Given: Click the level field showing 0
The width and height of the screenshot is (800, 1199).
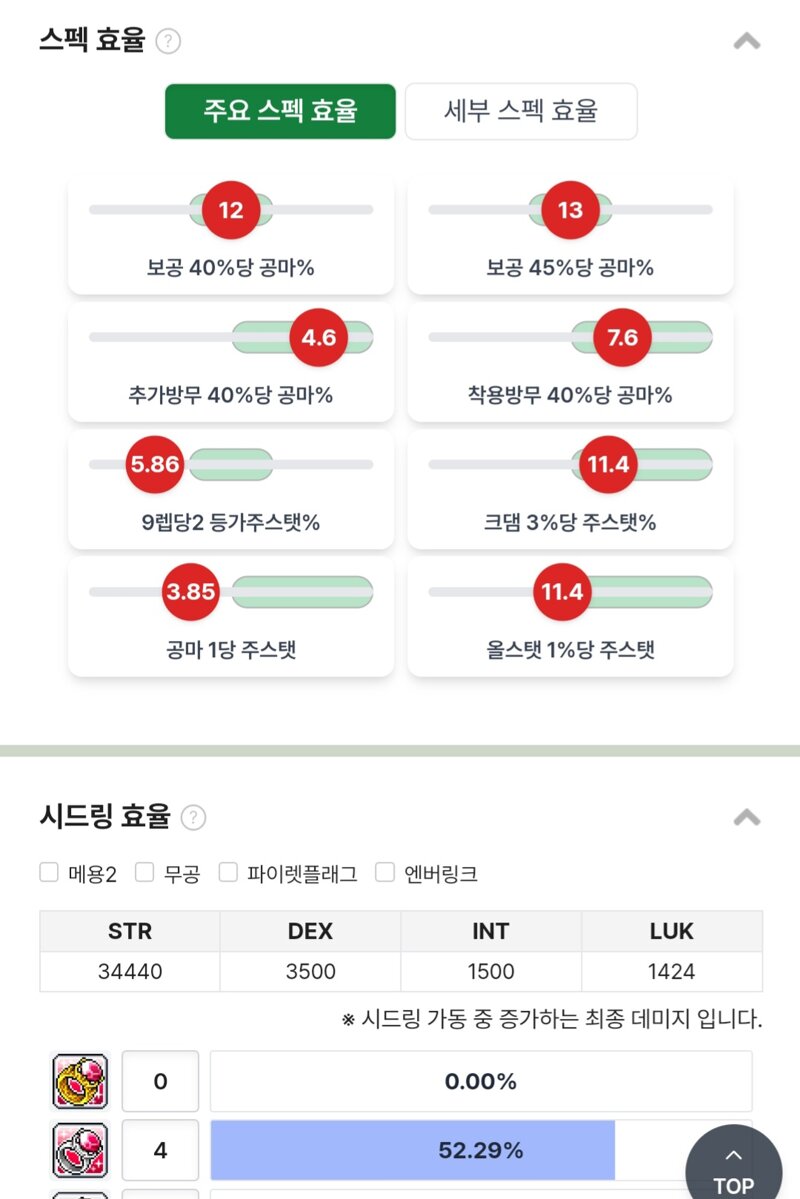Looking at the screenshot, I should (161, 1081).
